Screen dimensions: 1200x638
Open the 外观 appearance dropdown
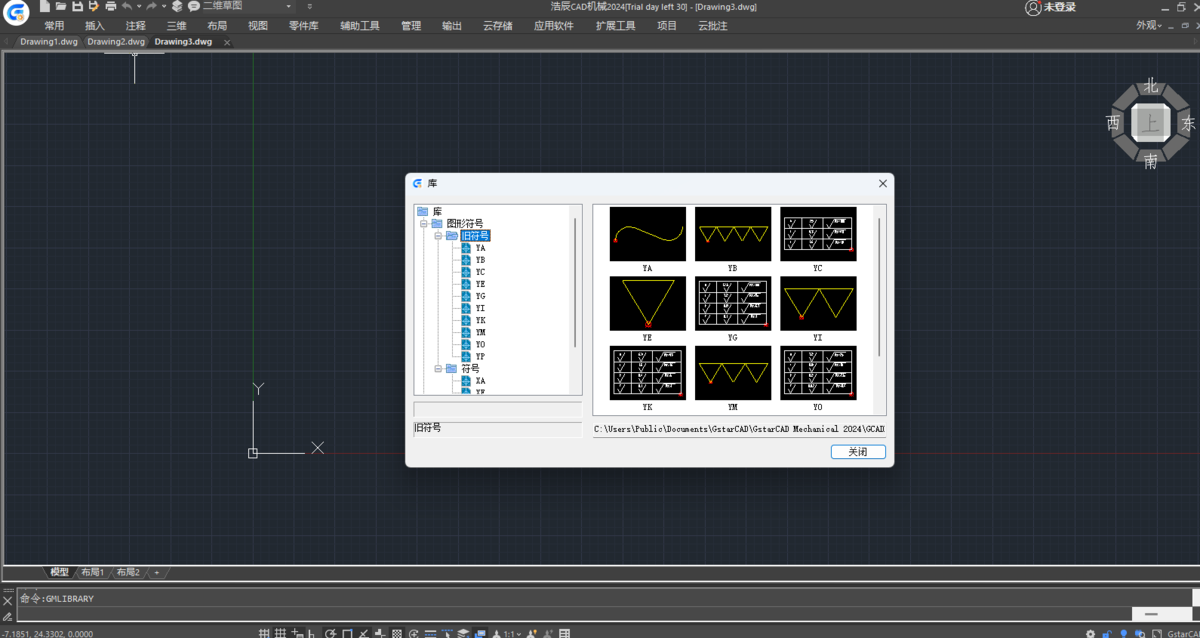click(x=1151, y=25)
